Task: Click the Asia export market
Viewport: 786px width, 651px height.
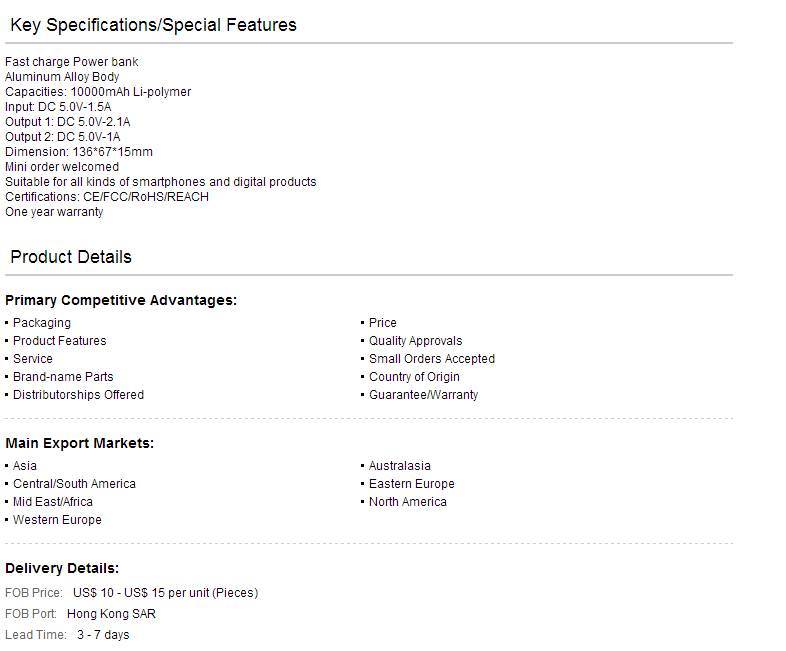Action: [25, 466]
